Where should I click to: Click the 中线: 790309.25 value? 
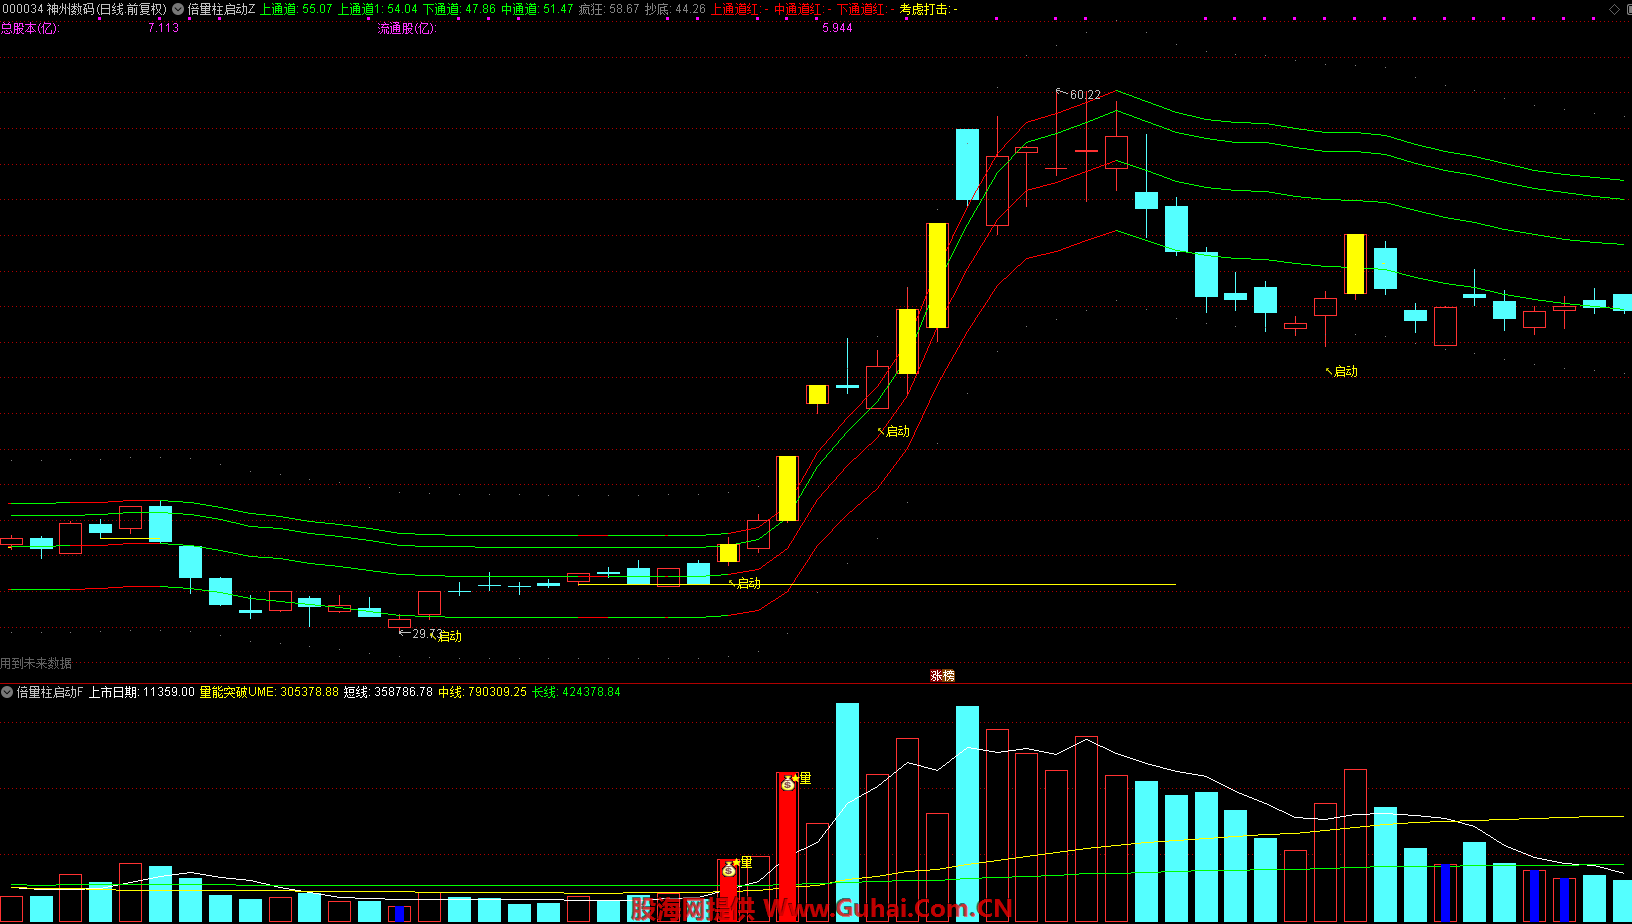(x=483, y=692)
